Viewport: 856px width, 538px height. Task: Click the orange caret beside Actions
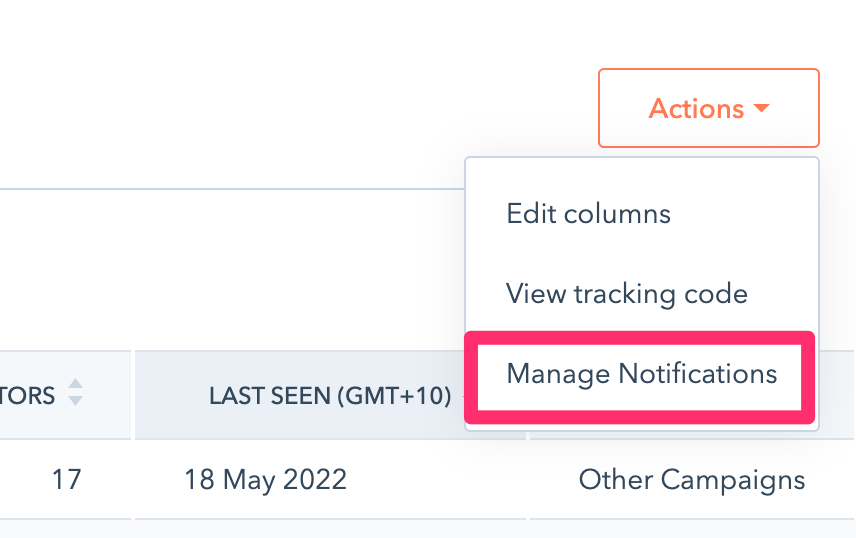pyautogui.click(x=762, y=108)
